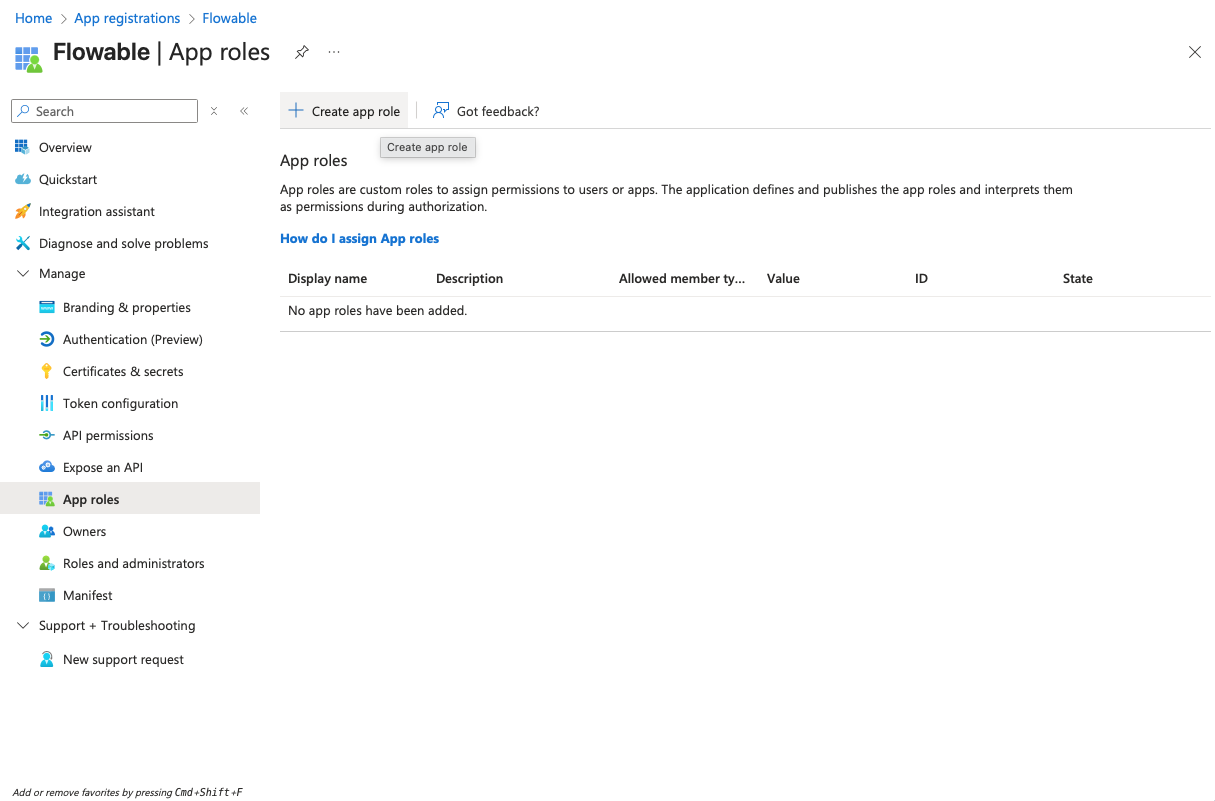The image size is (1215, 801).
Task: Click the Token configuration icon
Action: pos(46,403)
